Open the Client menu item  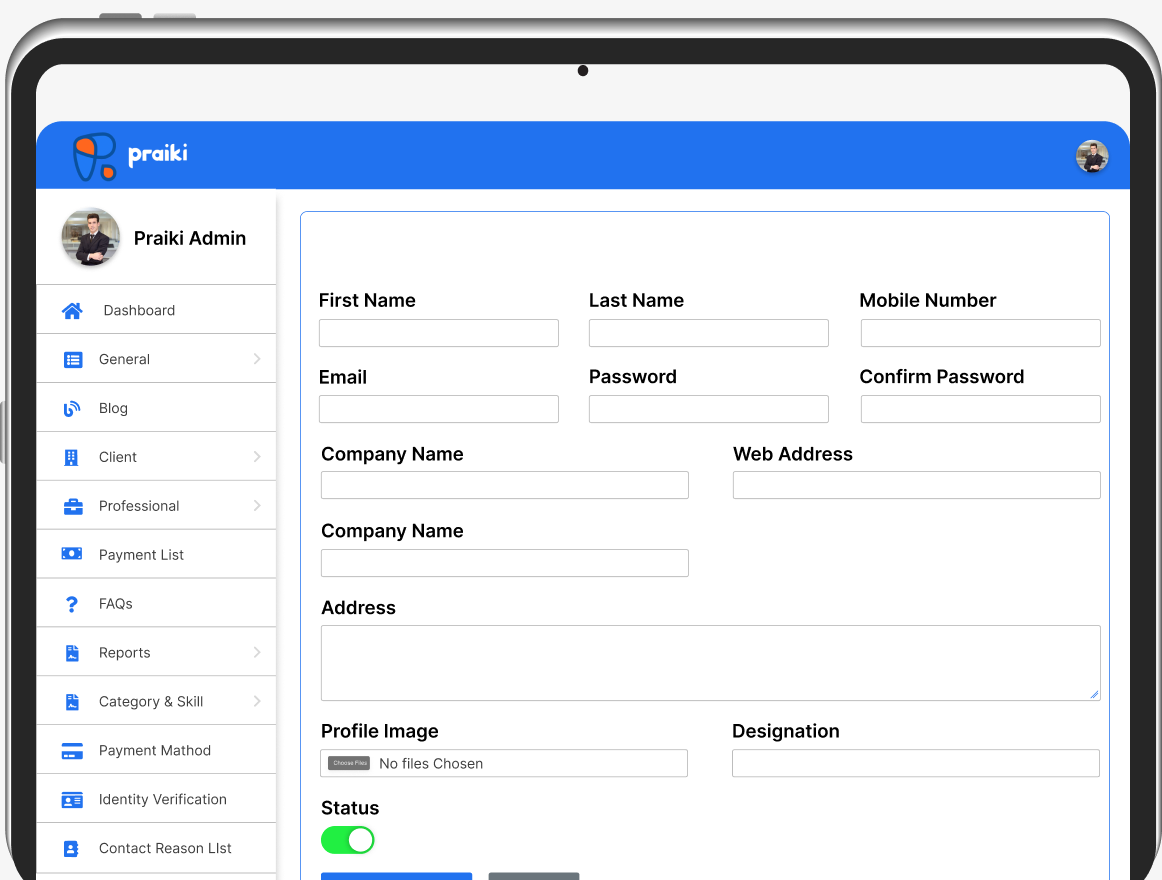point(156,457)
